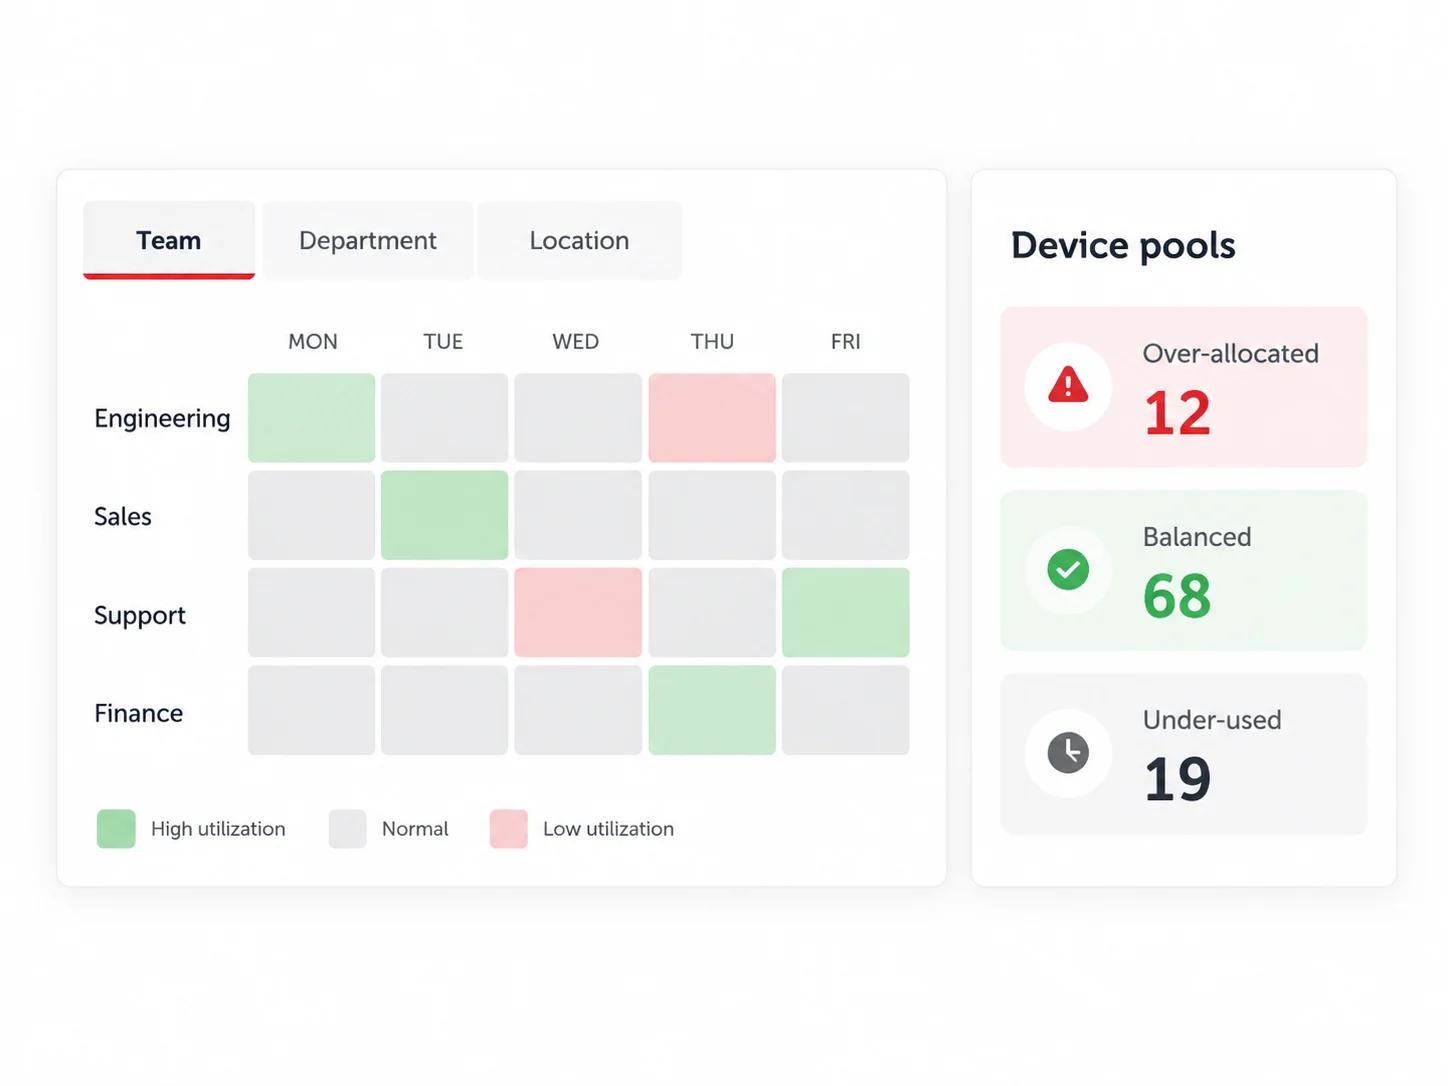Click the Under-used label text
The width and height of the screenshot is (1448, 1086).
pos(1212,720)
